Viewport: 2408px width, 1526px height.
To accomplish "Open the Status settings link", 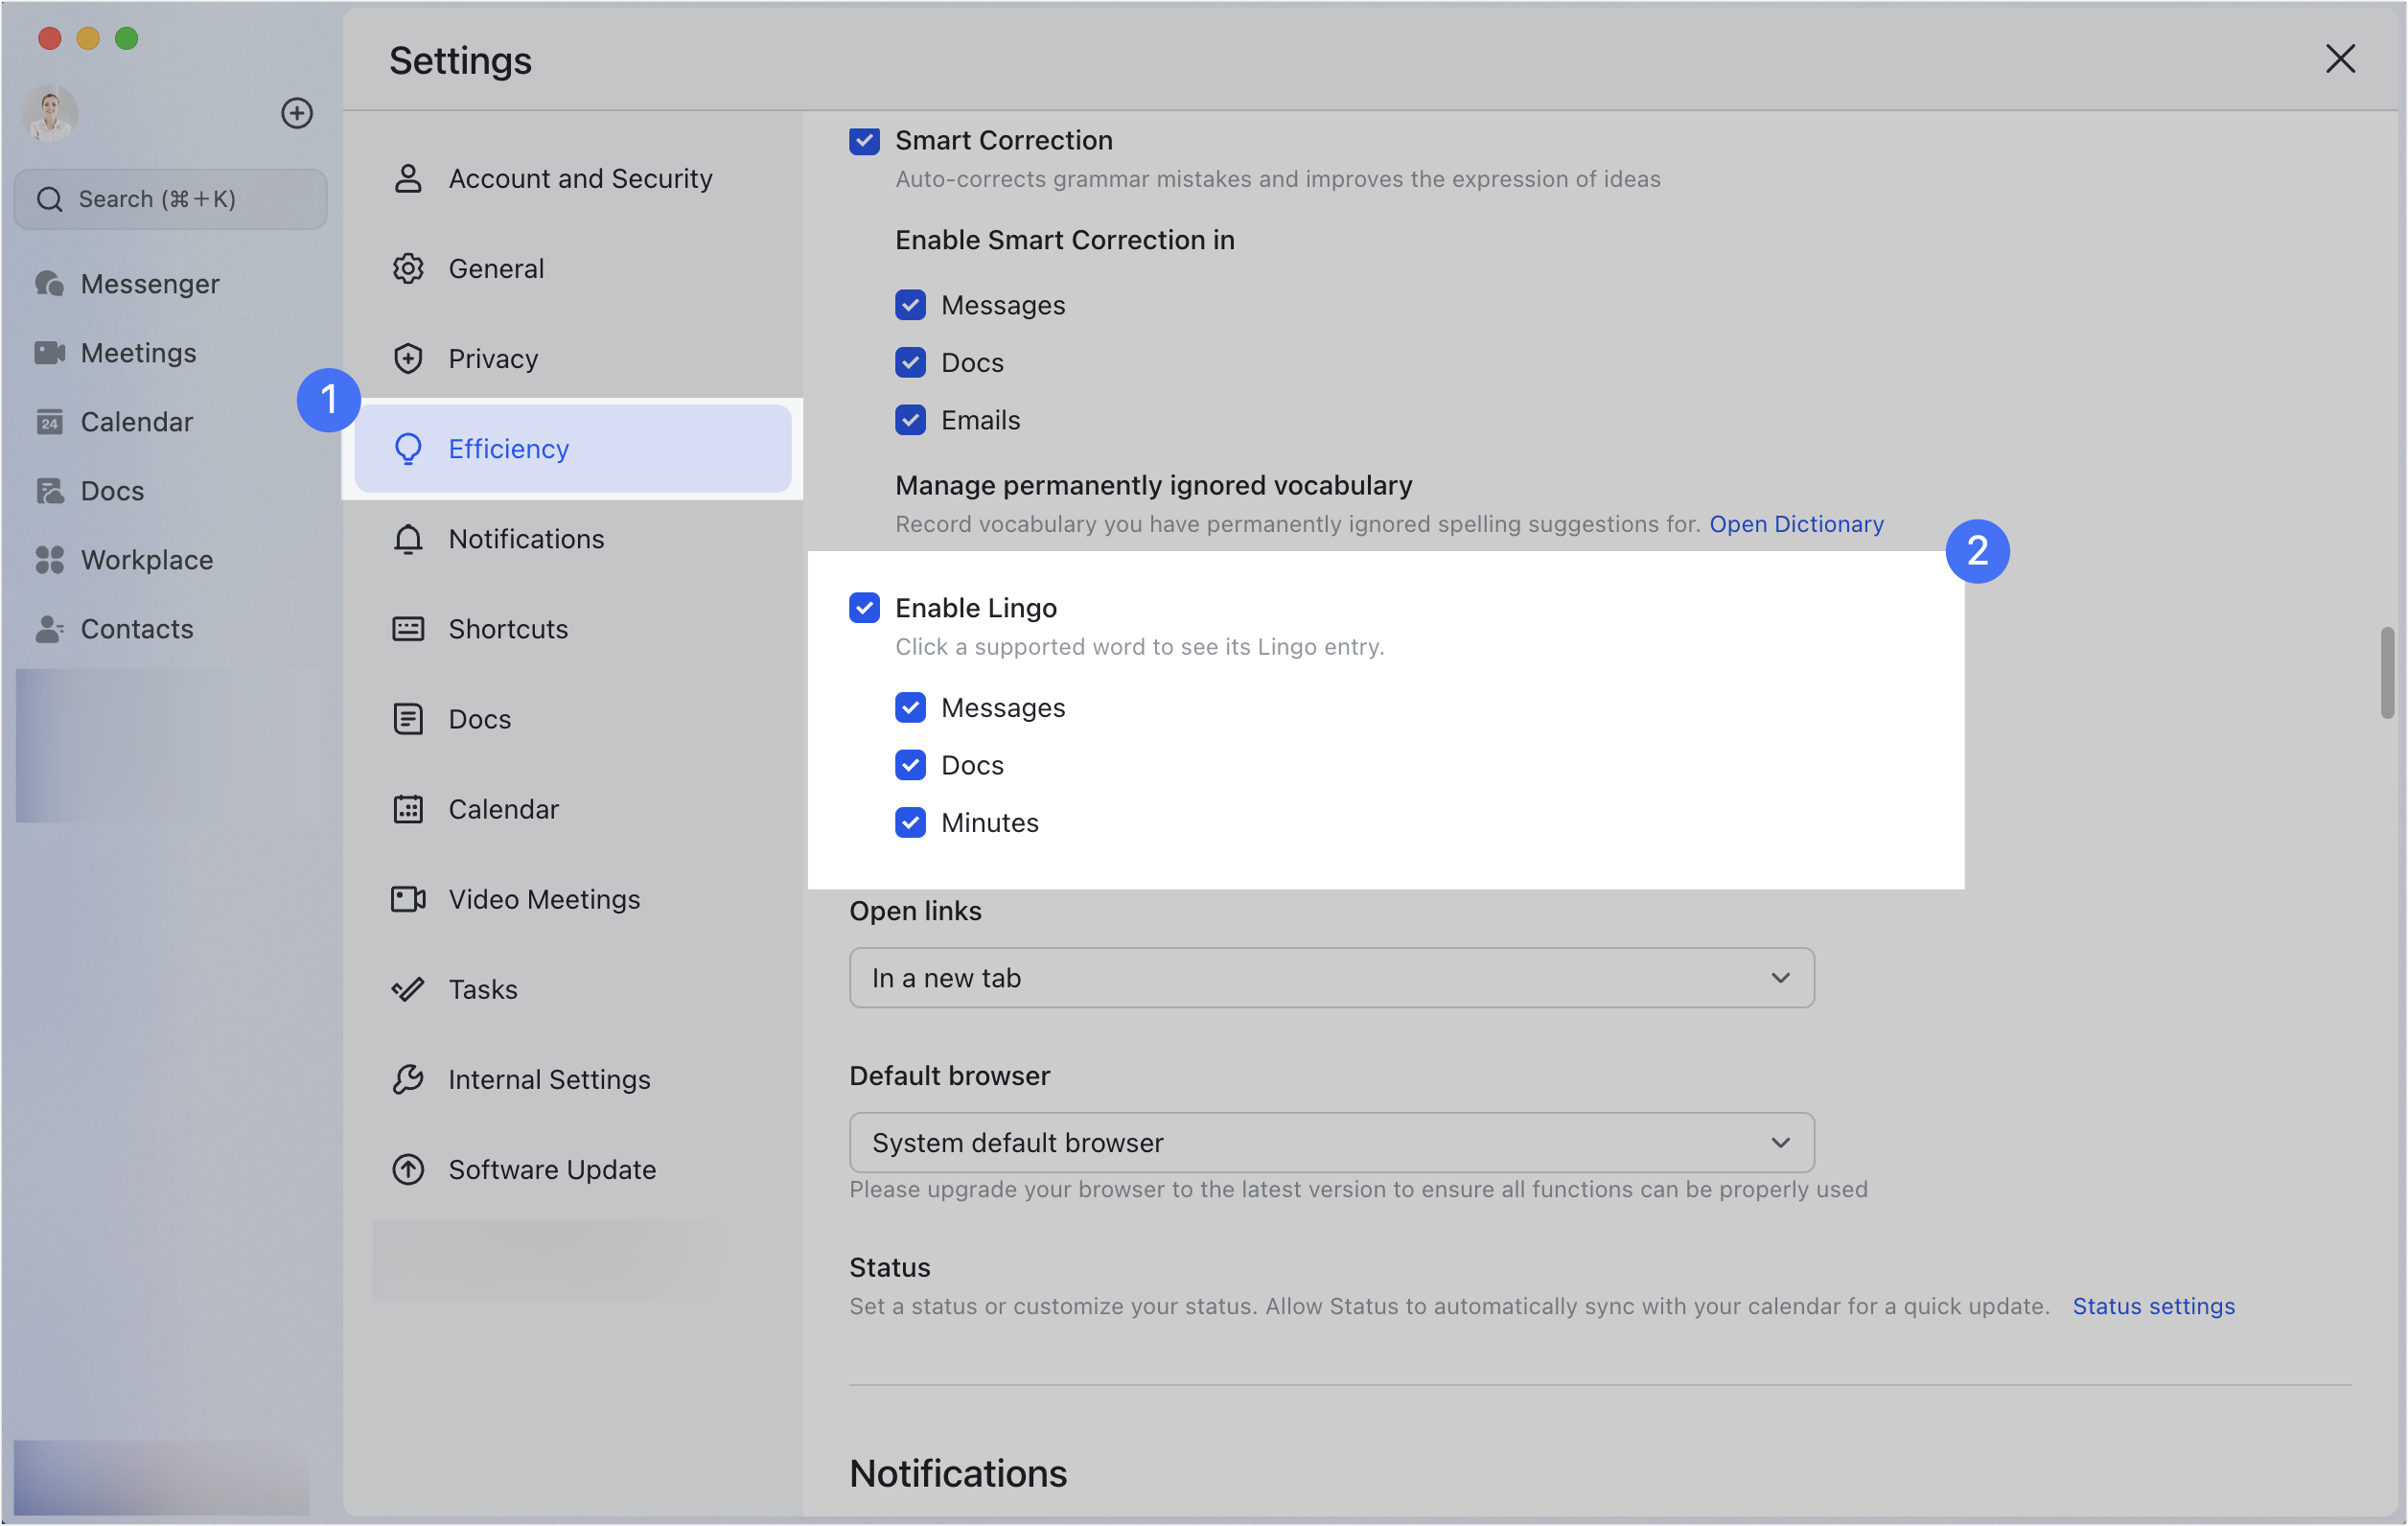I will [x=2153, y=1306].
